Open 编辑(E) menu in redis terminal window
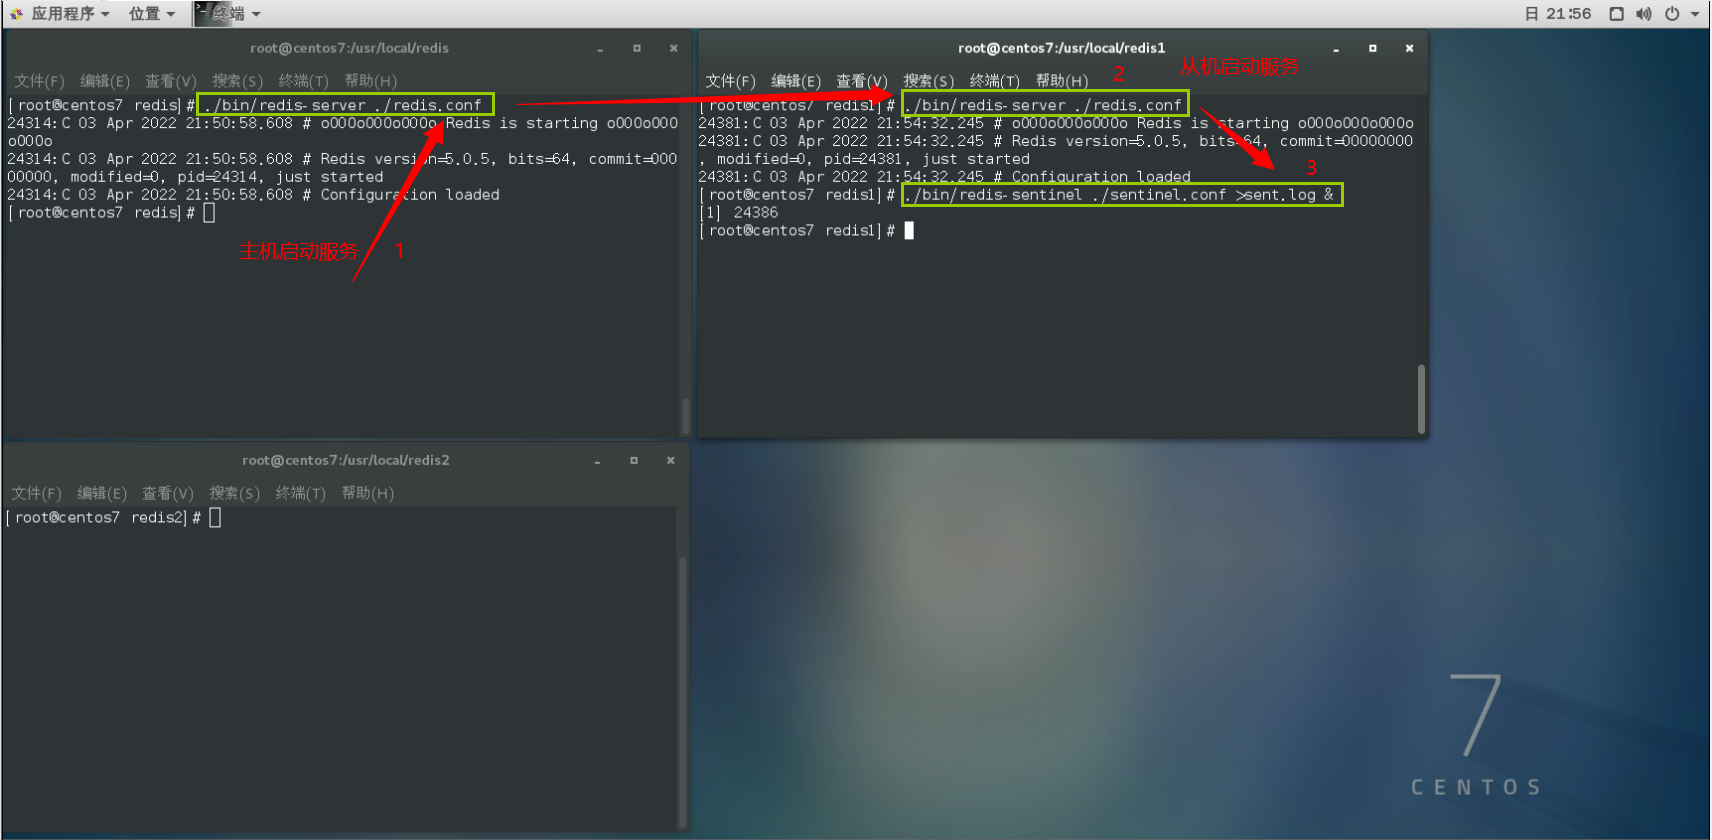This screenshot has width=1712, height=840. click(x=105, y=81)
